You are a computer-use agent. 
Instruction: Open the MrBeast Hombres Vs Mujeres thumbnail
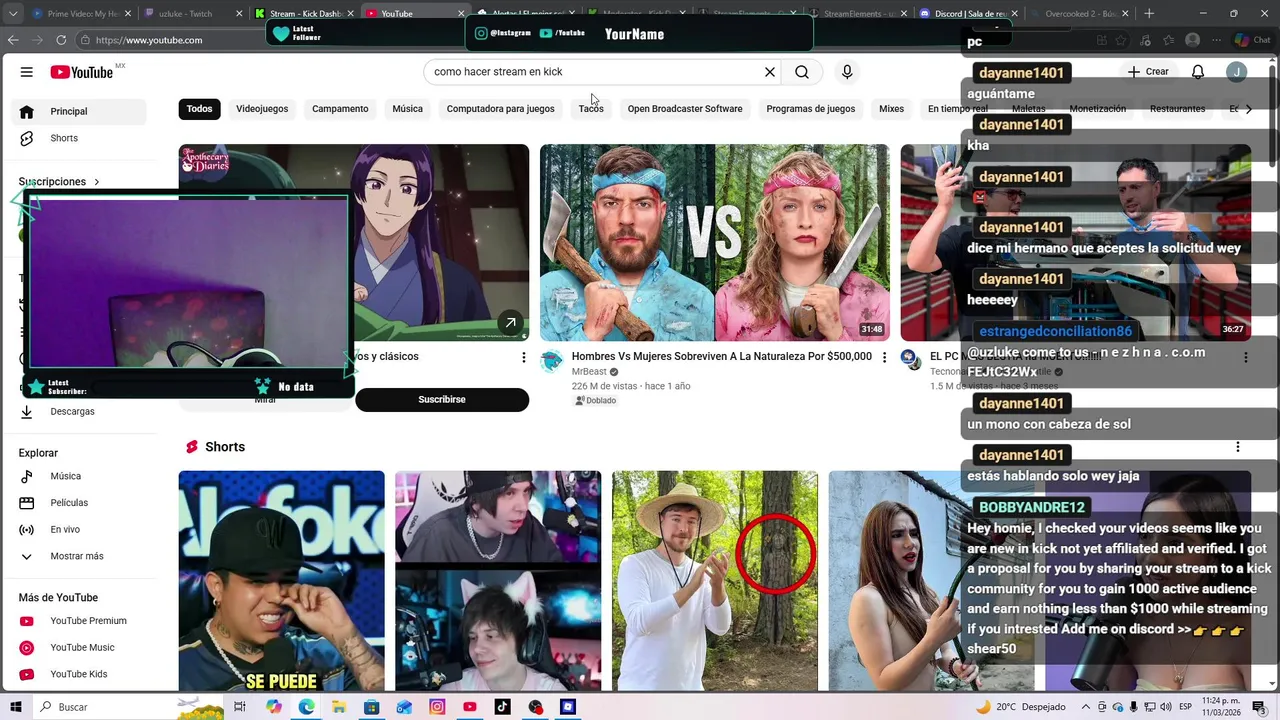pos(714,242)
